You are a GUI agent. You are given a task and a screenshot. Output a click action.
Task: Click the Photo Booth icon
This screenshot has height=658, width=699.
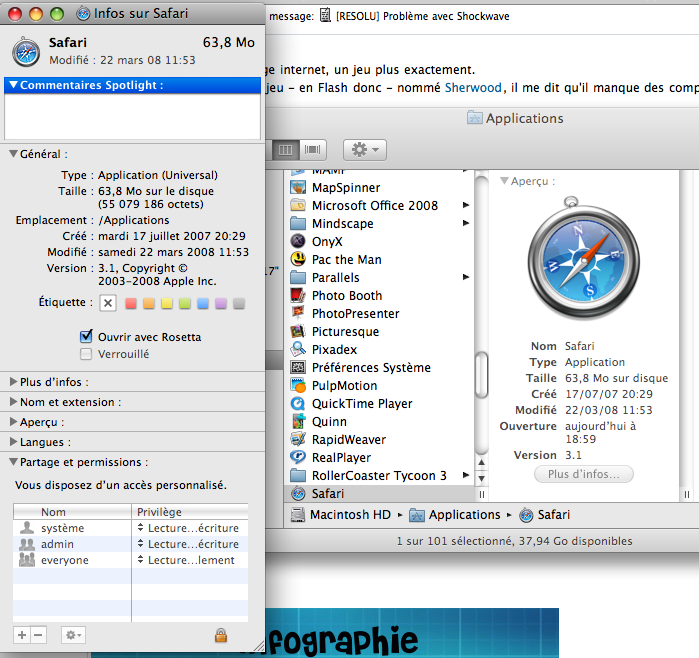(298, 295)
